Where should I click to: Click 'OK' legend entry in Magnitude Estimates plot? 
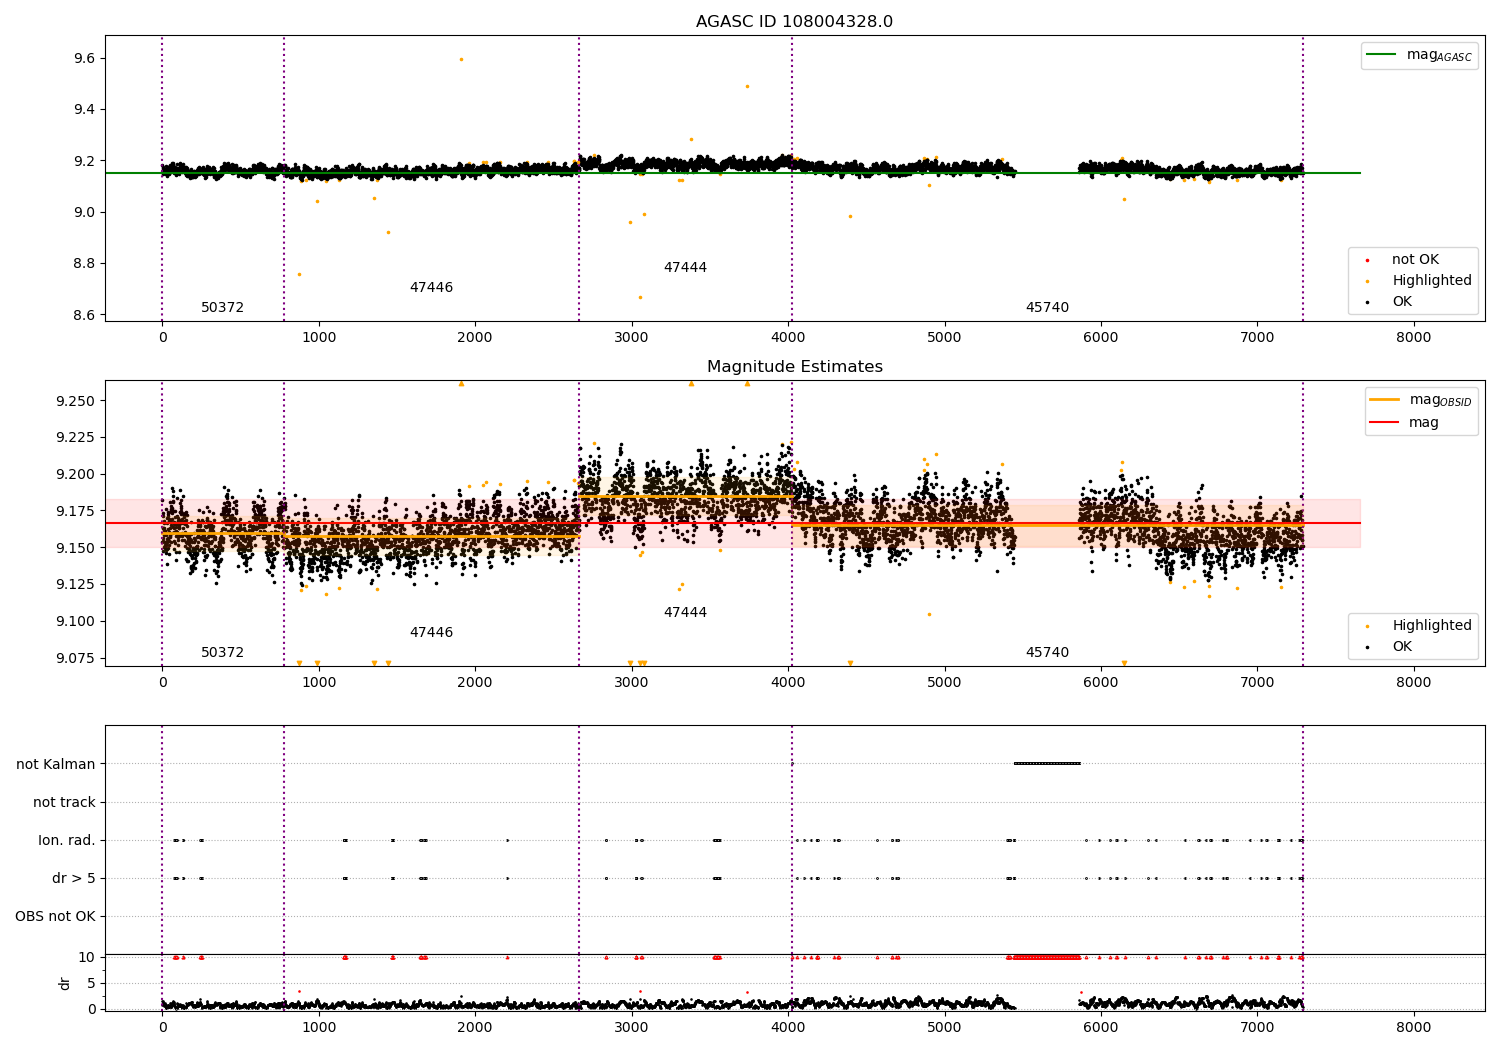1402,647
